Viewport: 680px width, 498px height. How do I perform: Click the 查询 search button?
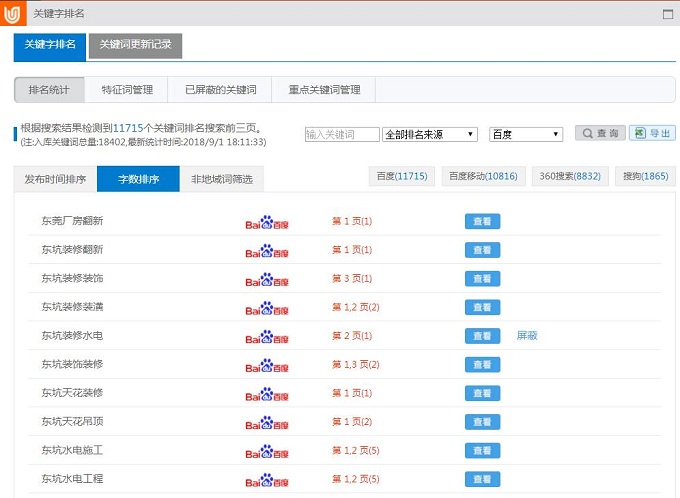pyautogui.click(x=600, y=134)
